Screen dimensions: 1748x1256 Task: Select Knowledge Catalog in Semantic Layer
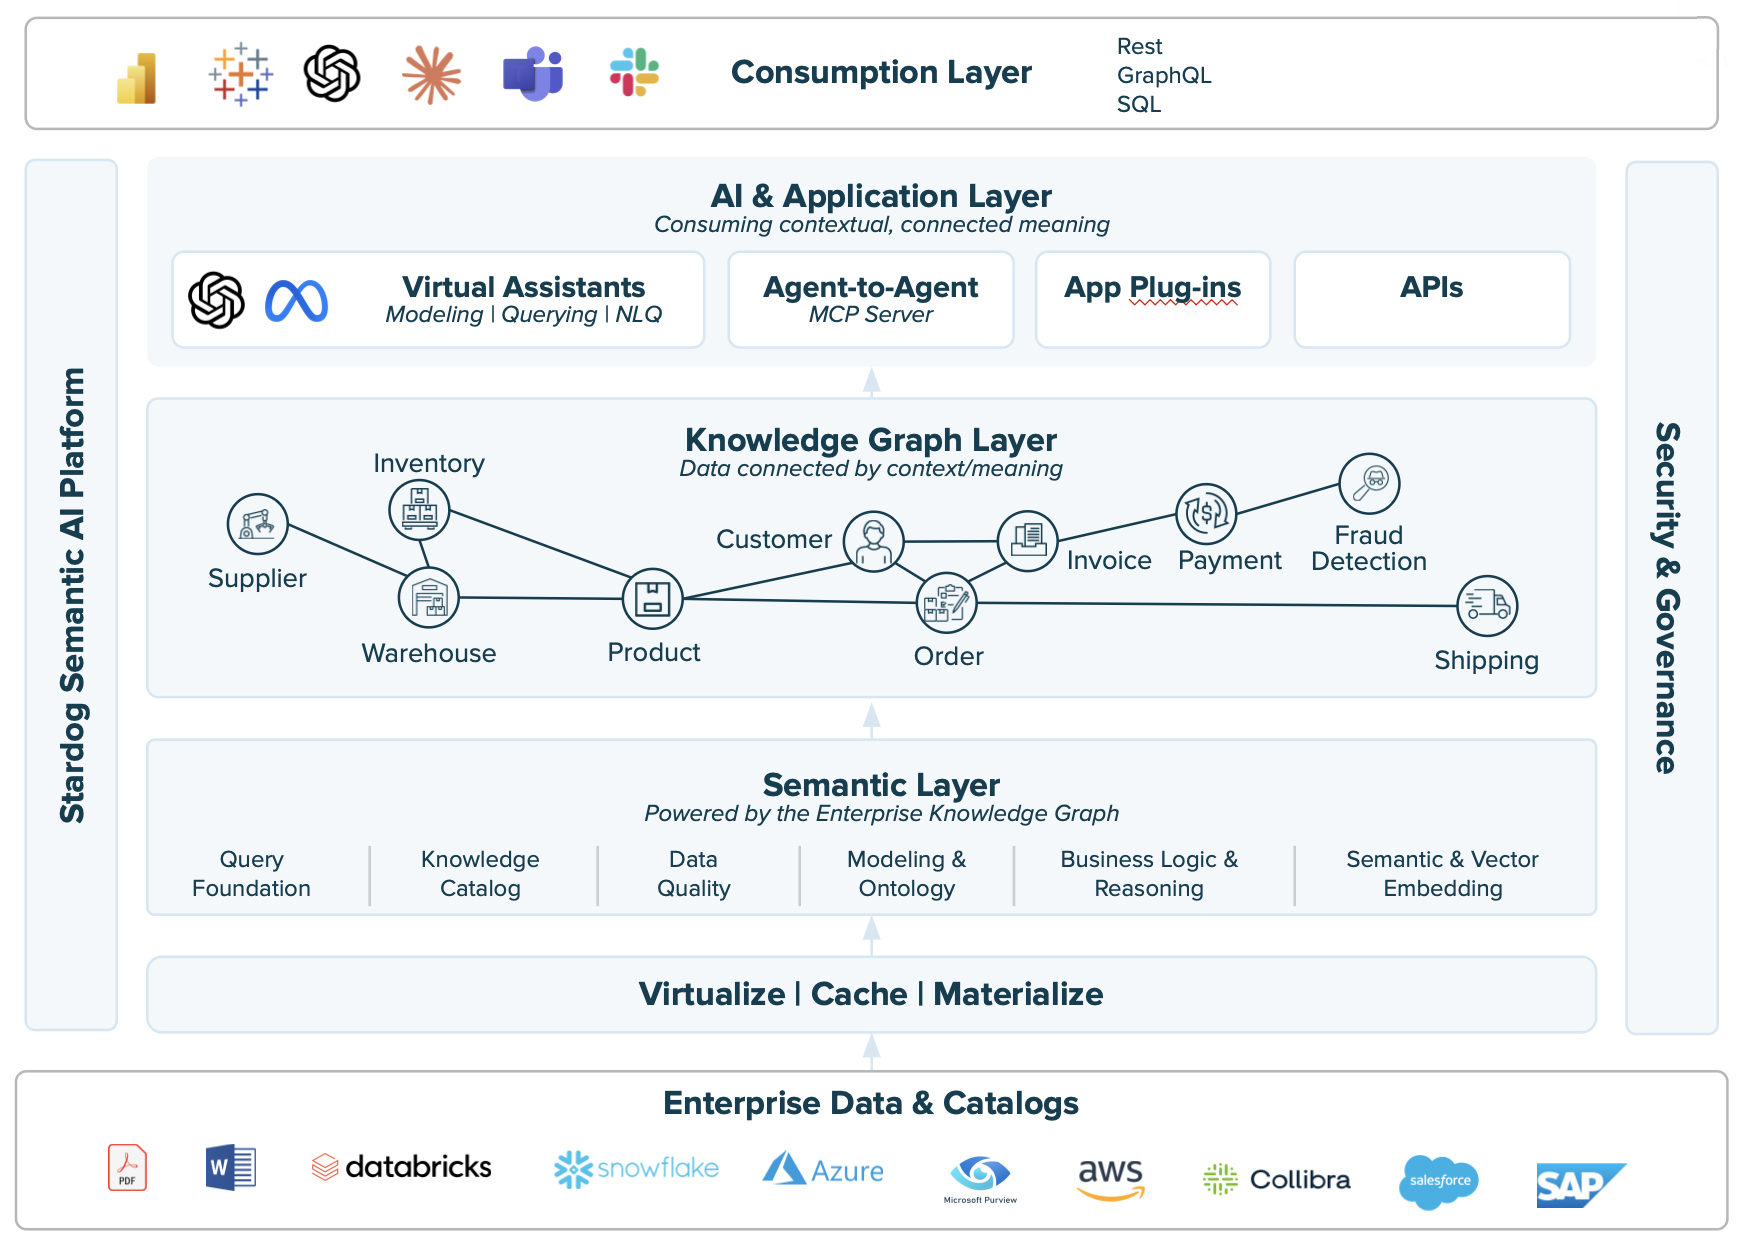point(480,874)
